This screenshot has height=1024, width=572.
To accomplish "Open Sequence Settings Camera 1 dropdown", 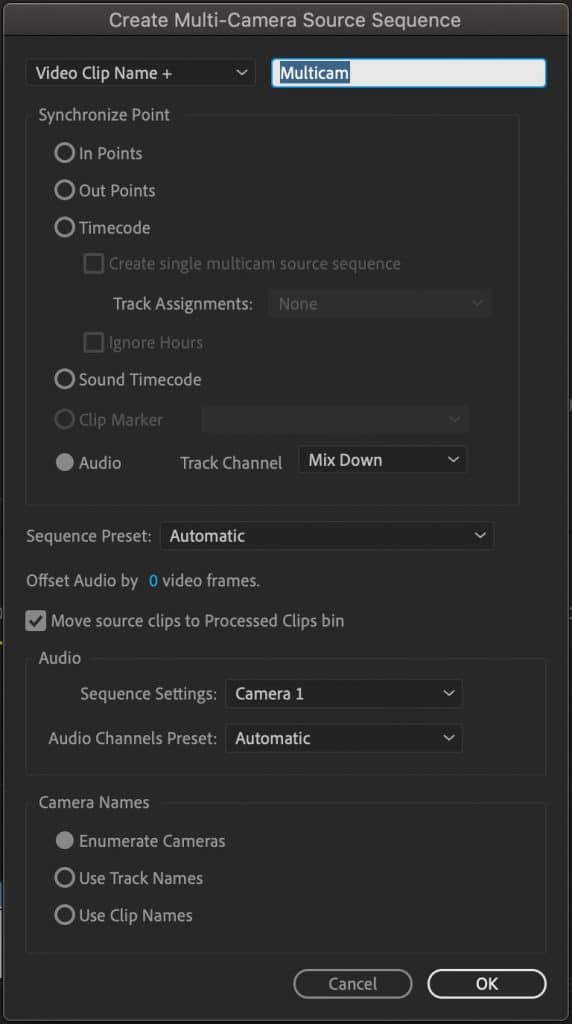I will point(344,694).
